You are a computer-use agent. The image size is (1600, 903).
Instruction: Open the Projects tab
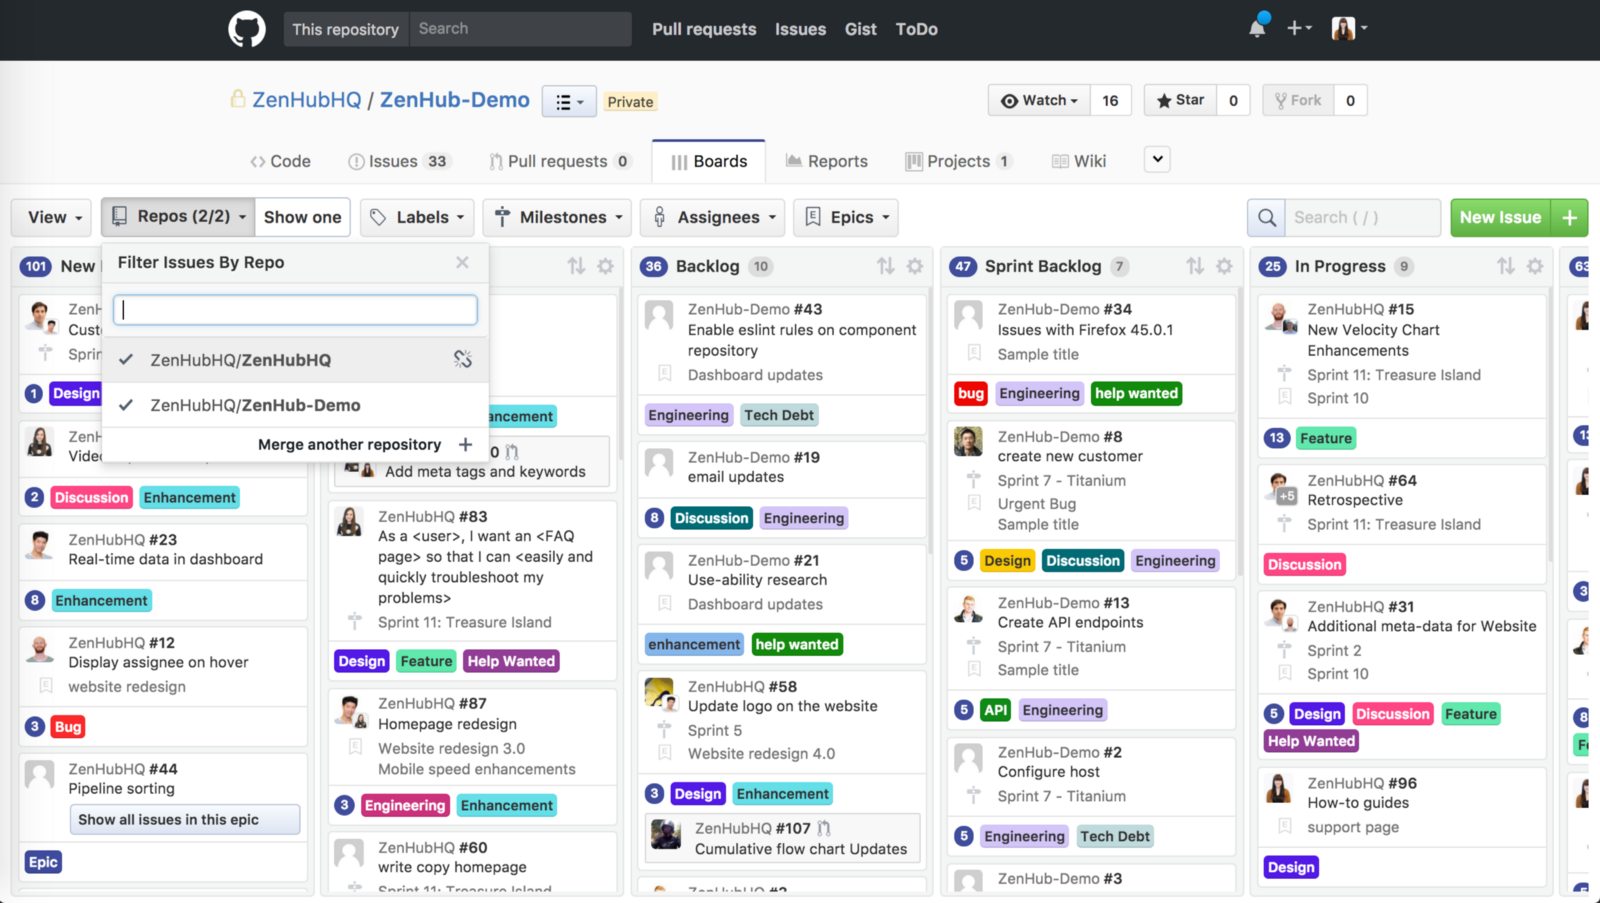click(x=958, y=161)
